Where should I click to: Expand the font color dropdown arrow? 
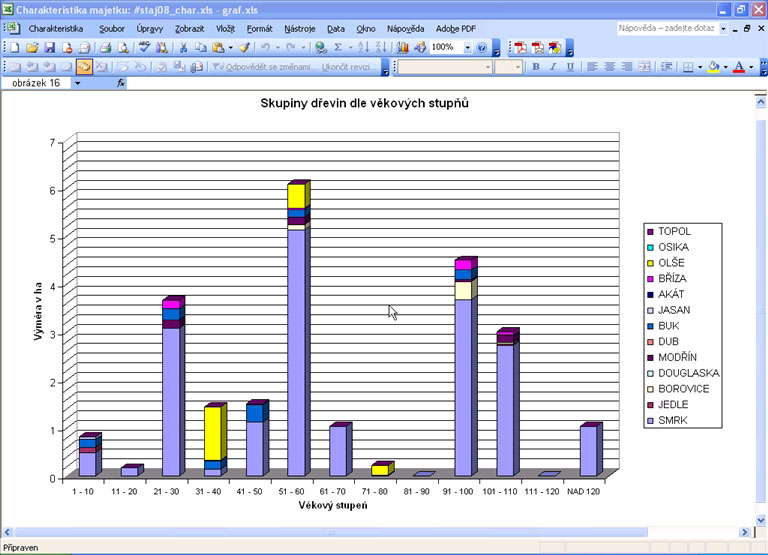(750, 67)
